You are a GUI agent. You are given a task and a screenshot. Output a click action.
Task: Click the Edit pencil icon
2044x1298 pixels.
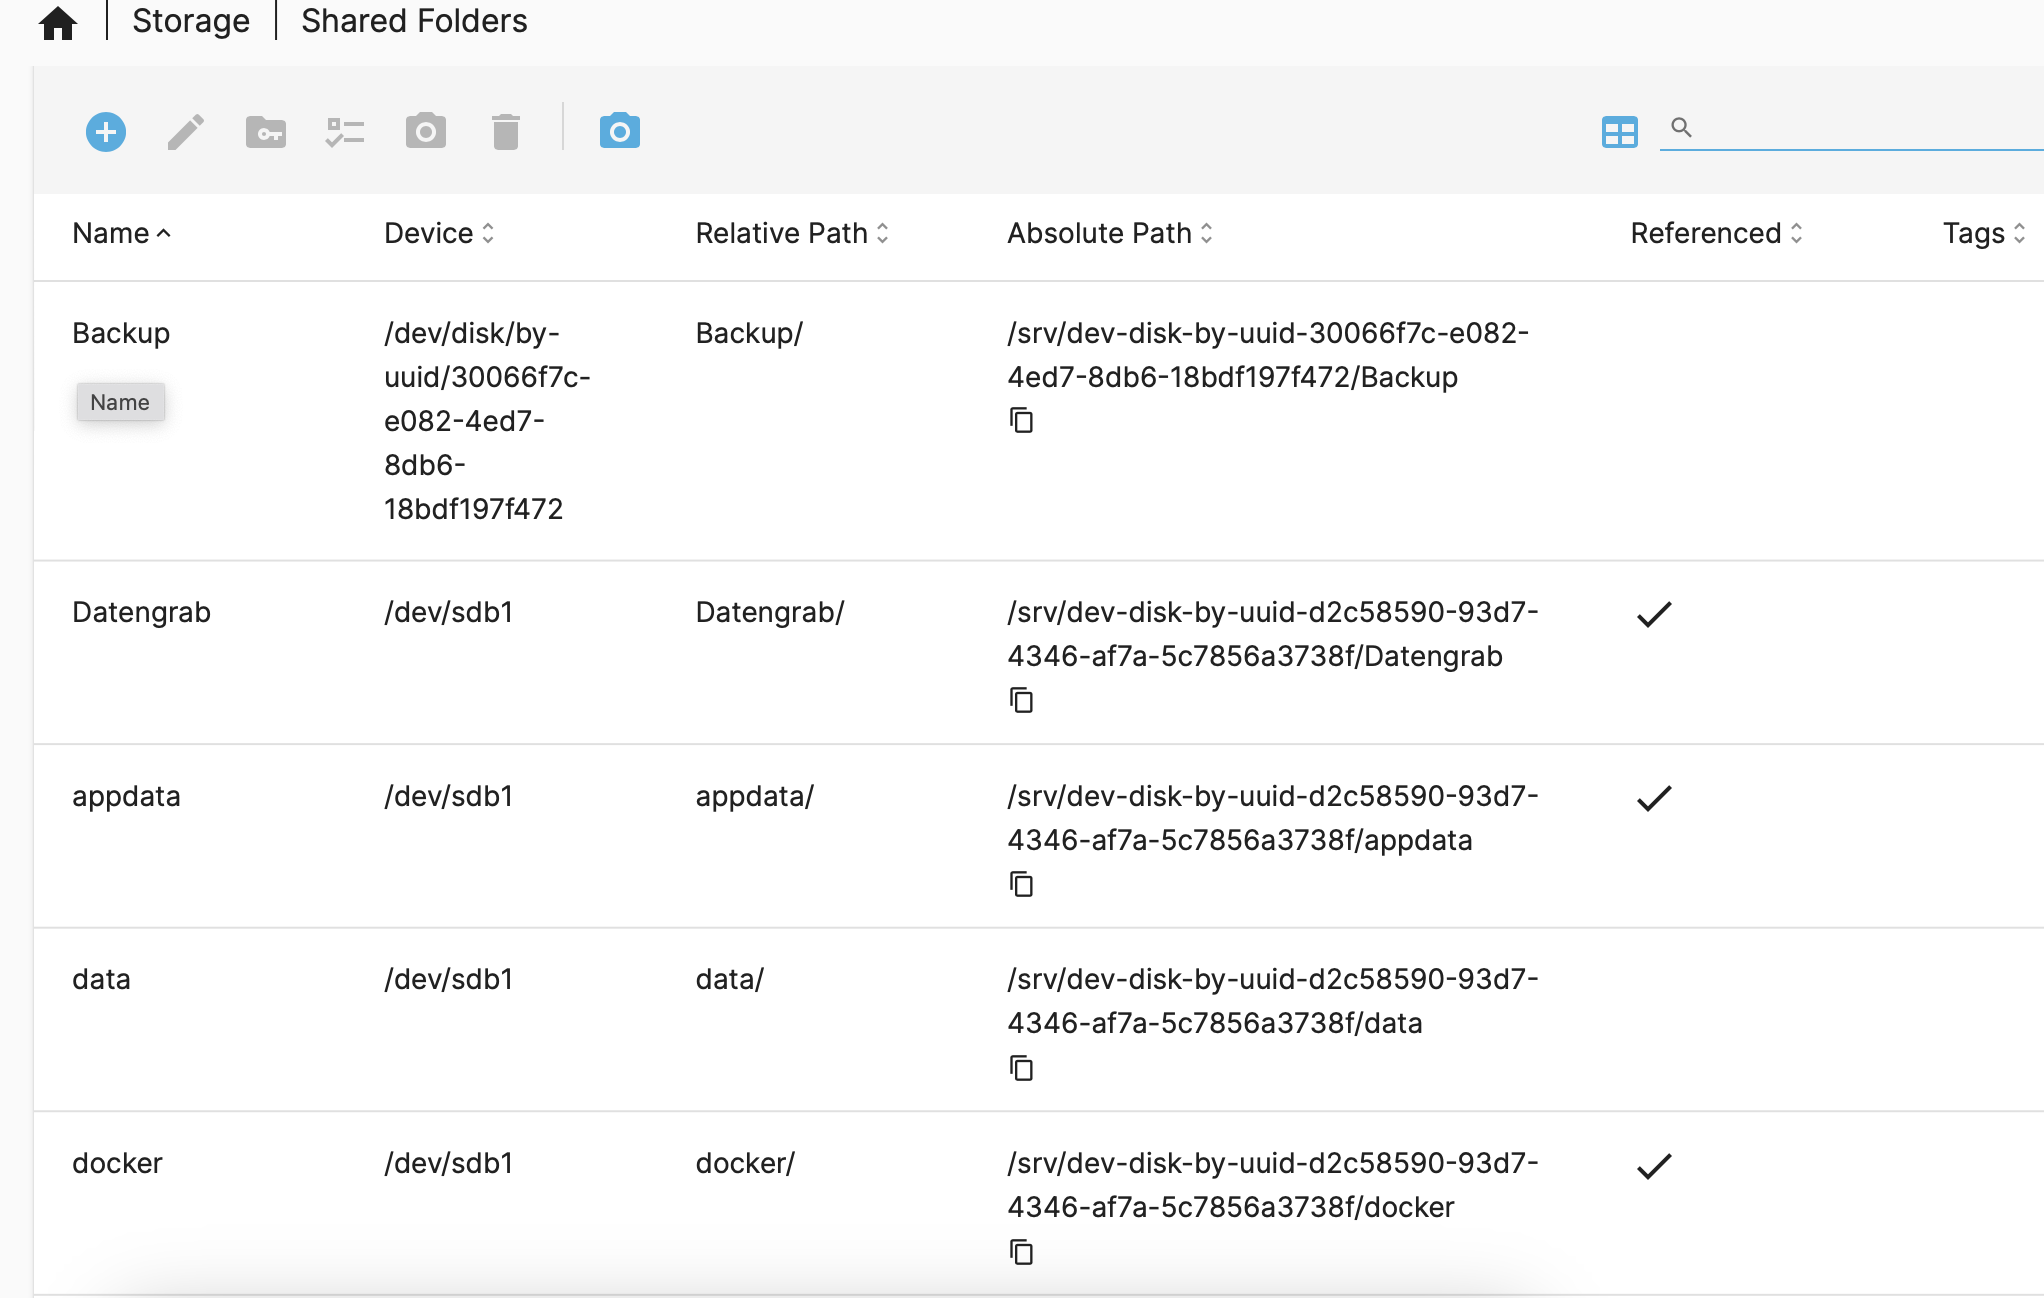(186, 132)
